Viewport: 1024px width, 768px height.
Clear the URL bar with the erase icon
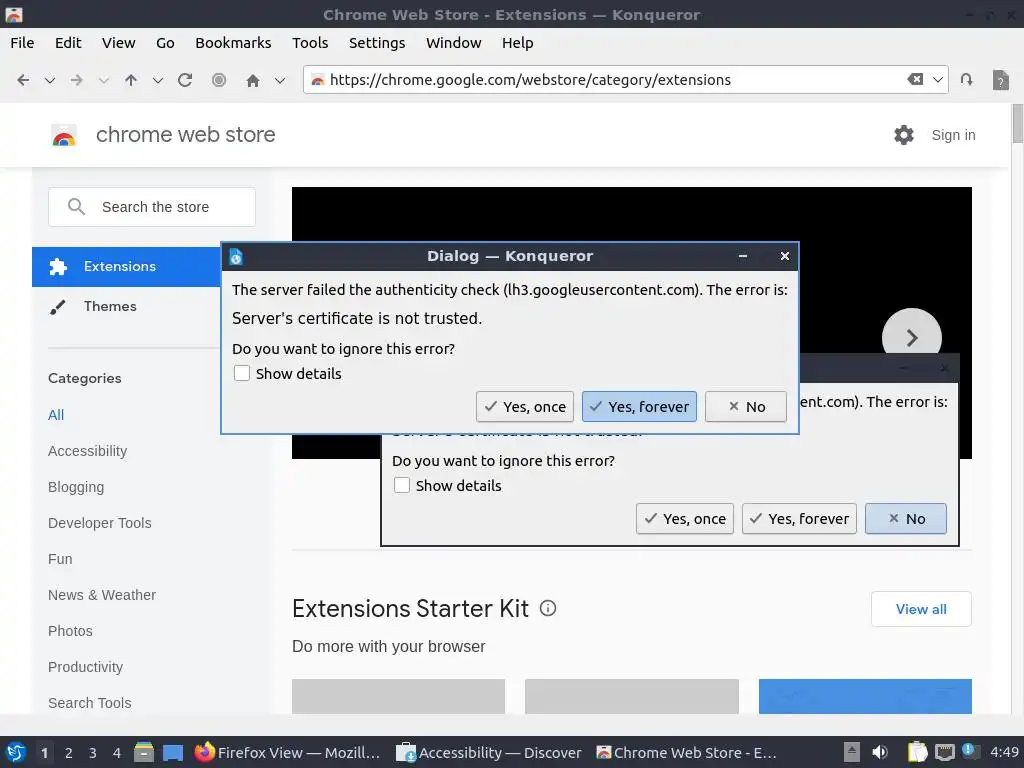(x=916, y=79)
